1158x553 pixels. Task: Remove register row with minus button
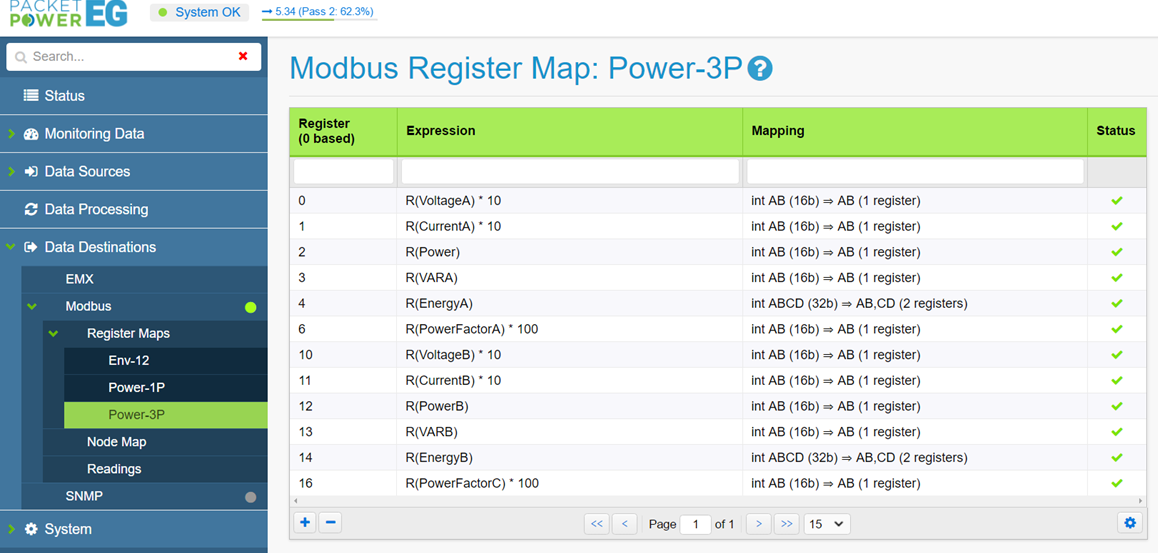(331, 523)
